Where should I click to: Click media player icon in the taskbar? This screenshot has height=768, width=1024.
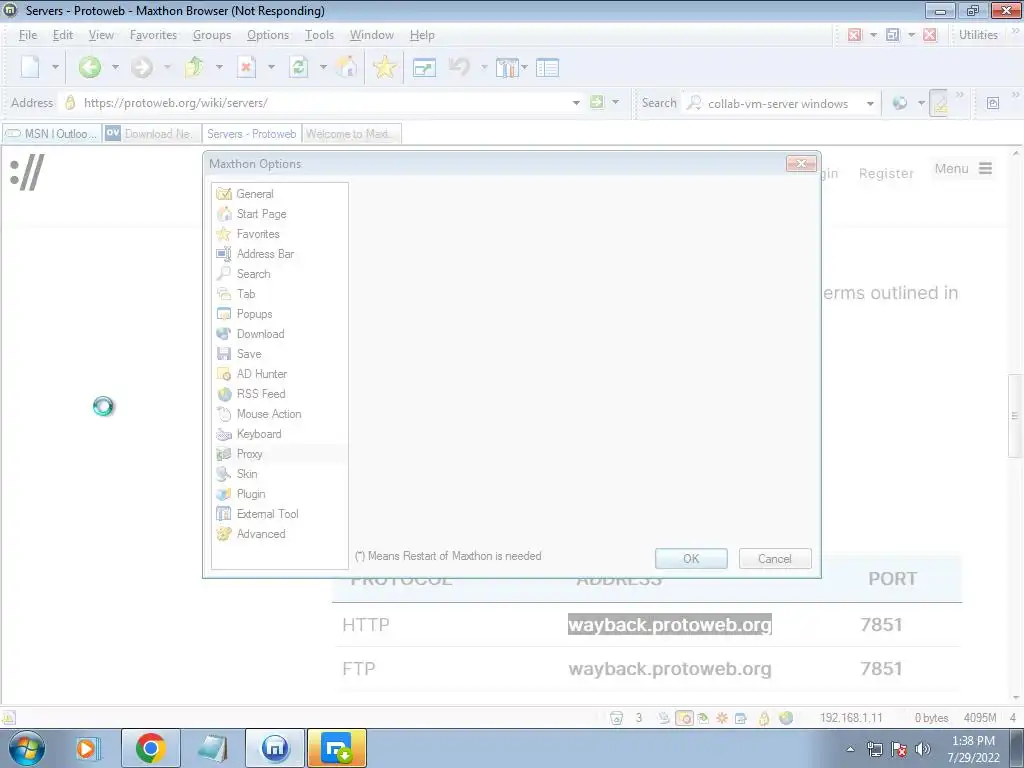[87, 748]
